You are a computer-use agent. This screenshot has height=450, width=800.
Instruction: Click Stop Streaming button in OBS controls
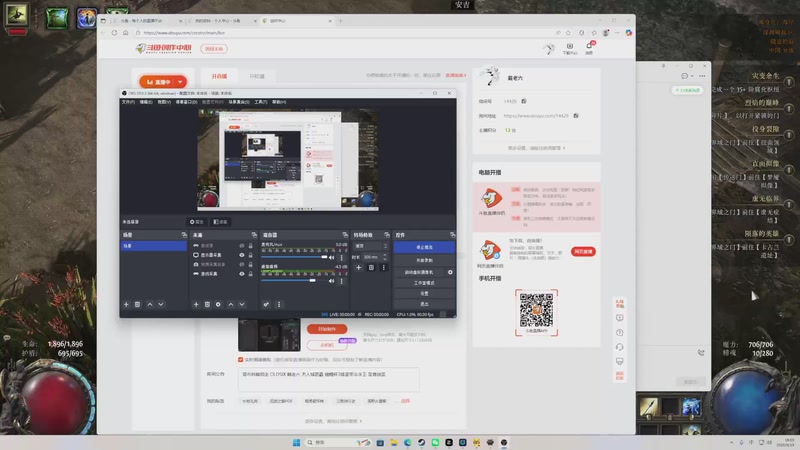pos(424,247)
